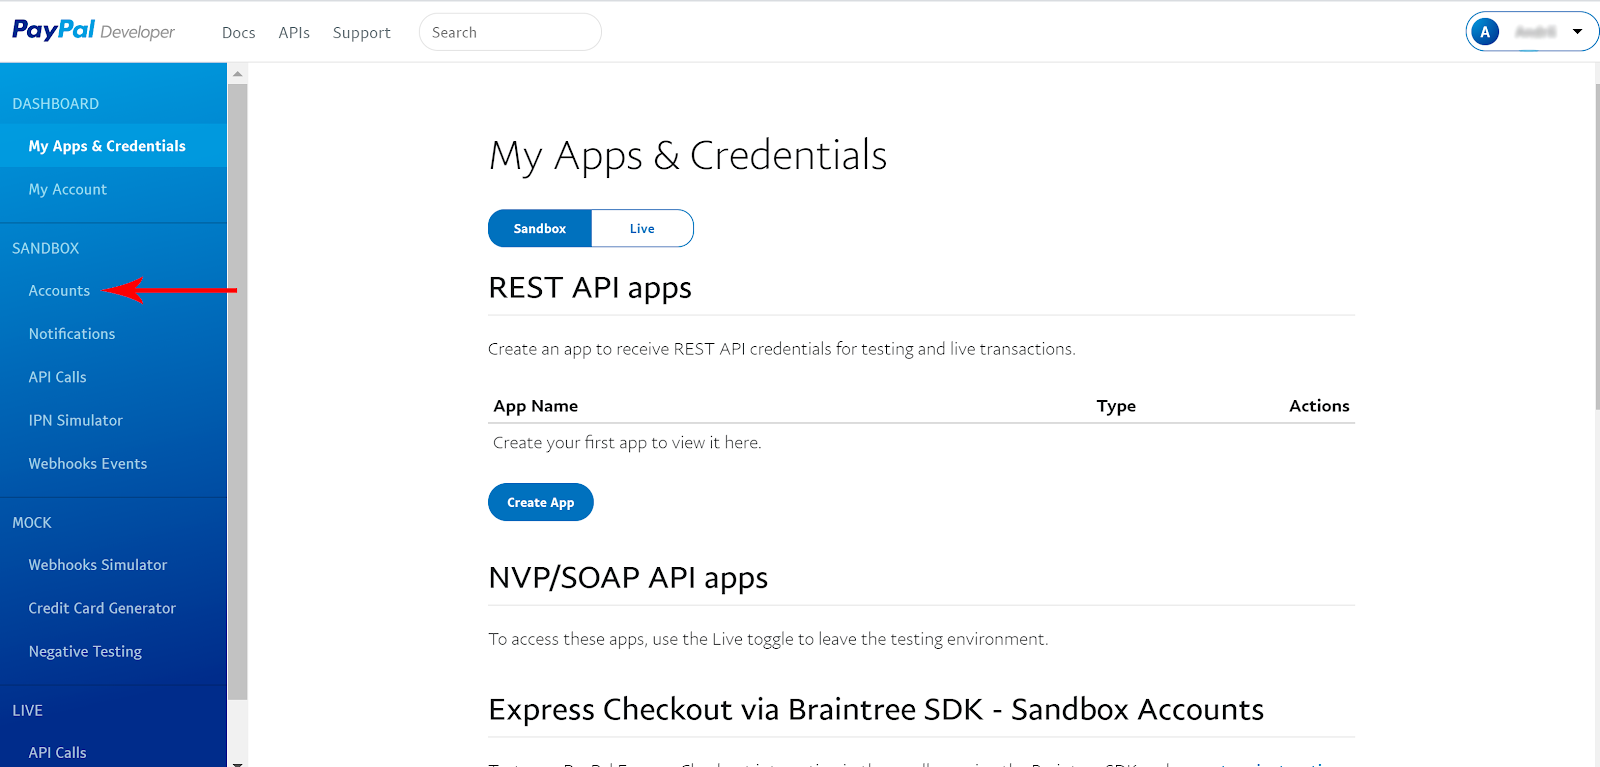Click into the Search field
This screenshot has width=1600, height=767.
[x=510, y=32]
